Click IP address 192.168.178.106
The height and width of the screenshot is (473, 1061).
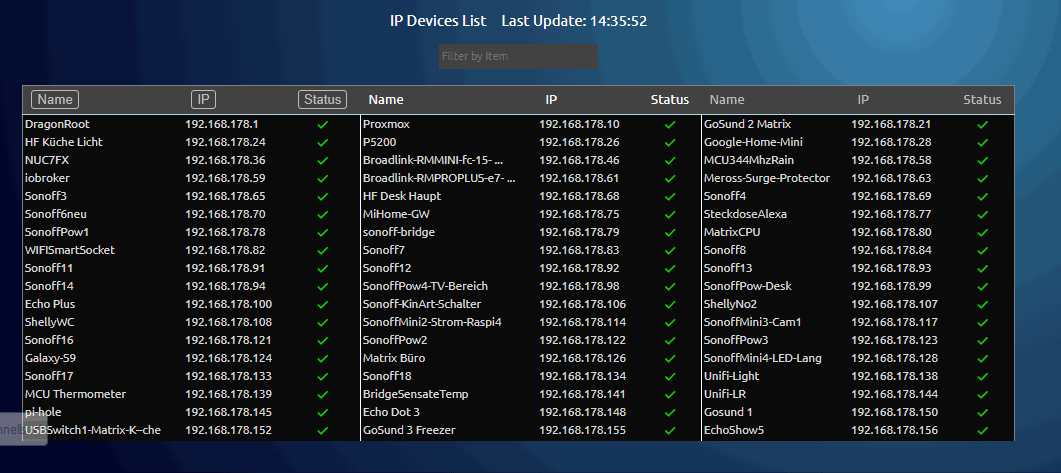point(583,305)
